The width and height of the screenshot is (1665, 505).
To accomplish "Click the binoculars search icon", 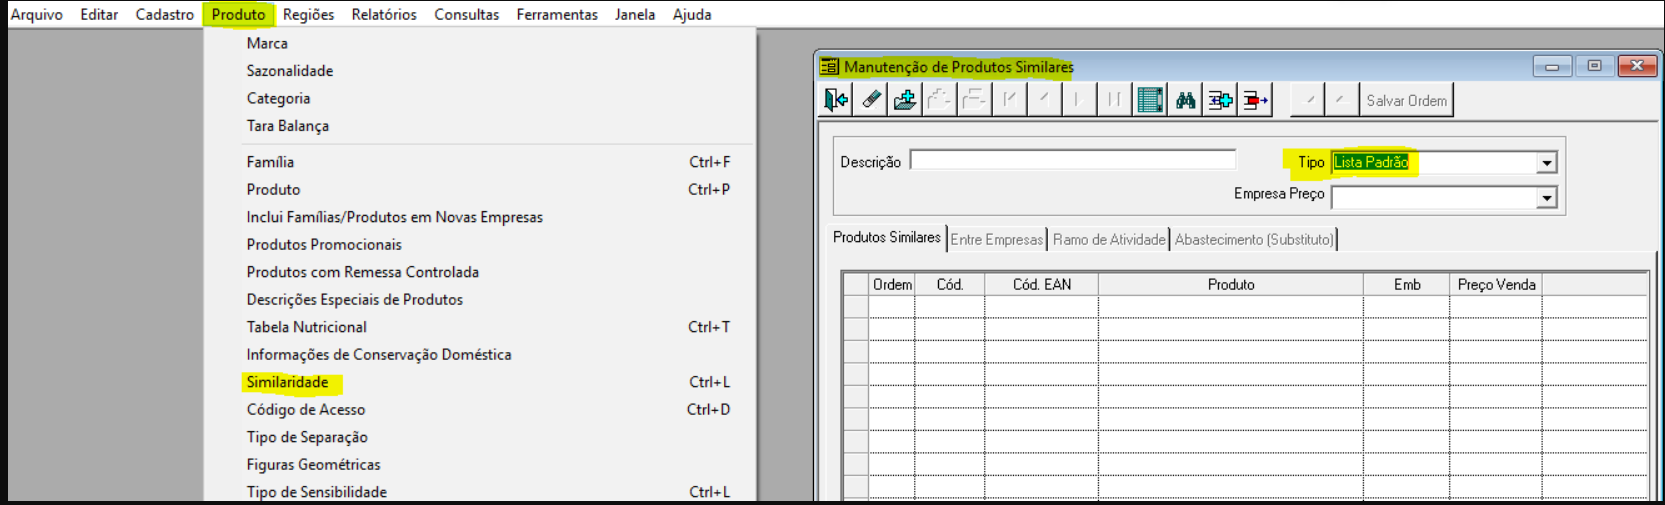I will tap(1186, 100).
